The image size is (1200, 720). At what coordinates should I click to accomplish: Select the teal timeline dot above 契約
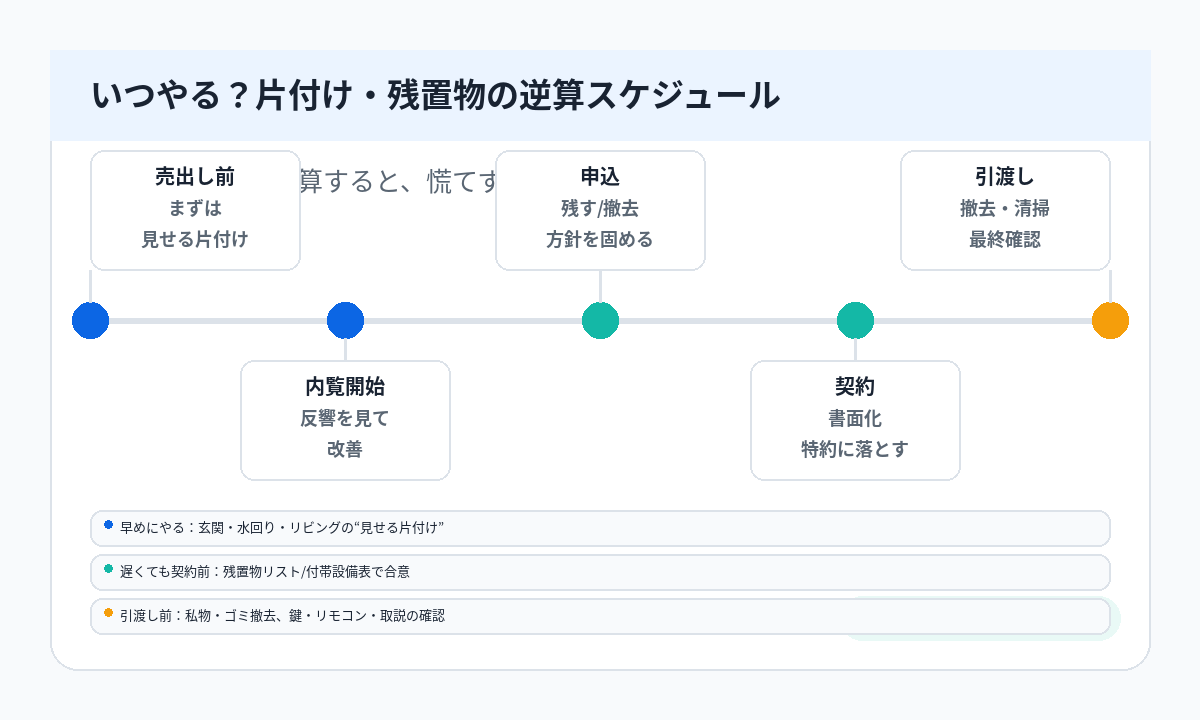point(855,321)
